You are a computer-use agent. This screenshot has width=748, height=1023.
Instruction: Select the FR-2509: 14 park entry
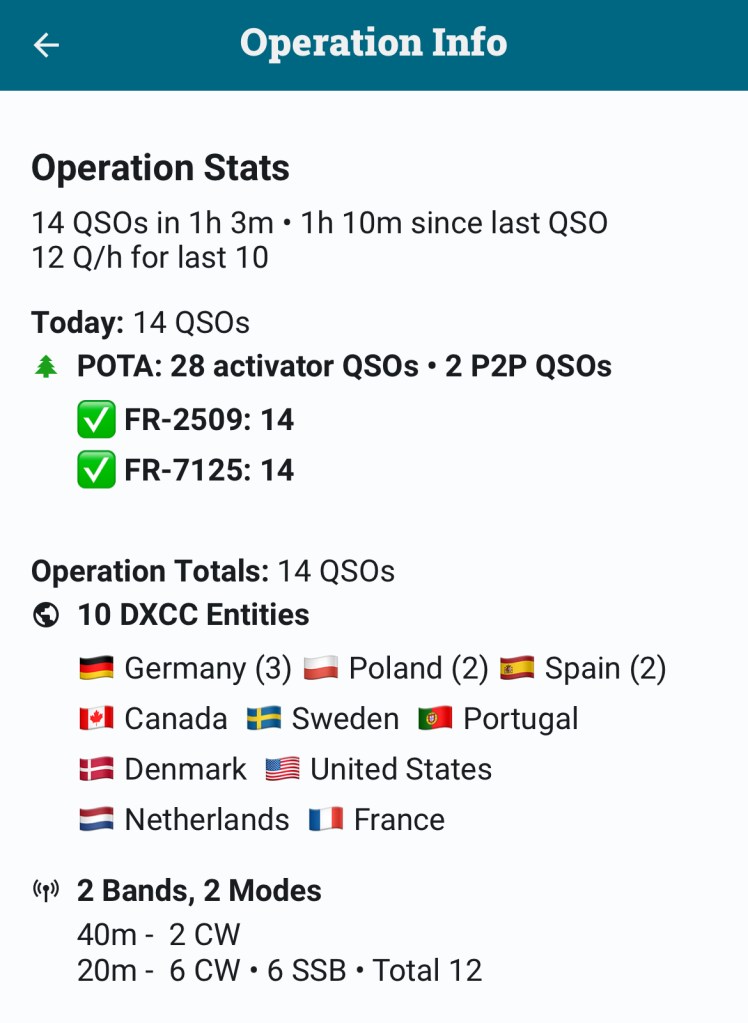point(209,420)
